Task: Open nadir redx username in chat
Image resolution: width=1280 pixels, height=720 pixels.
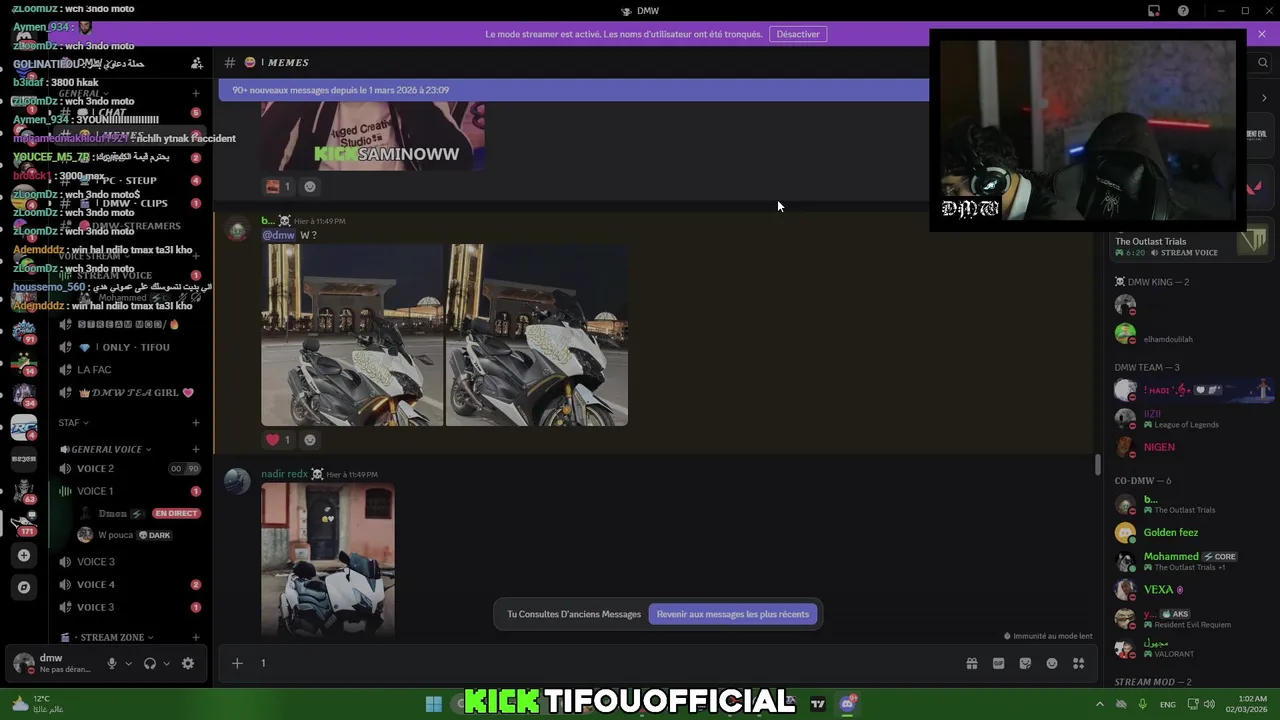Action: (x=284, y=474)
